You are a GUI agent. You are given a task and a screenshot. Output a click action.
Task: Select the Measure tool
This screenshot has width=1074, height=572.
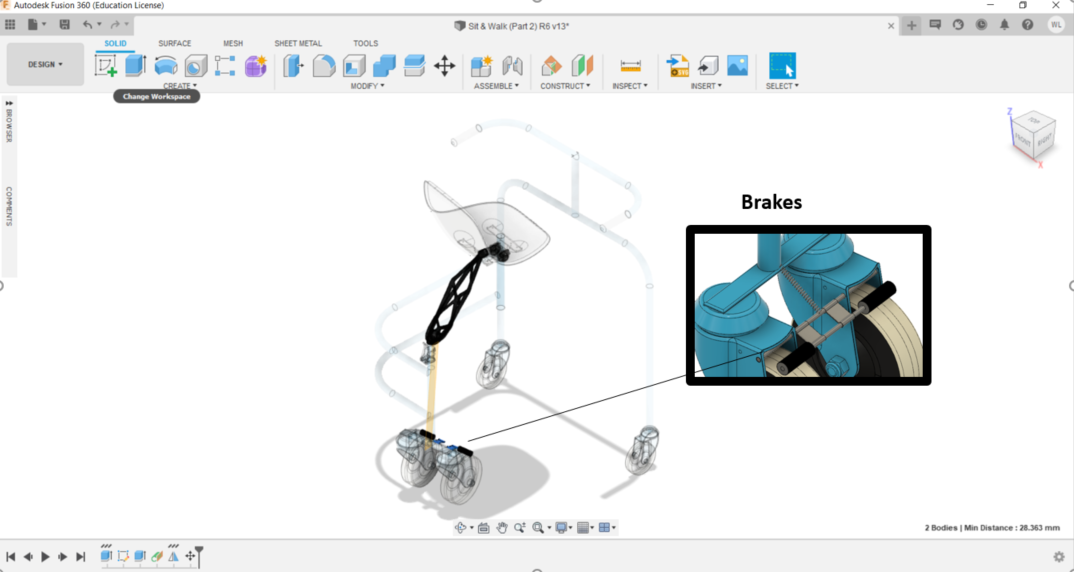(630, 66)
